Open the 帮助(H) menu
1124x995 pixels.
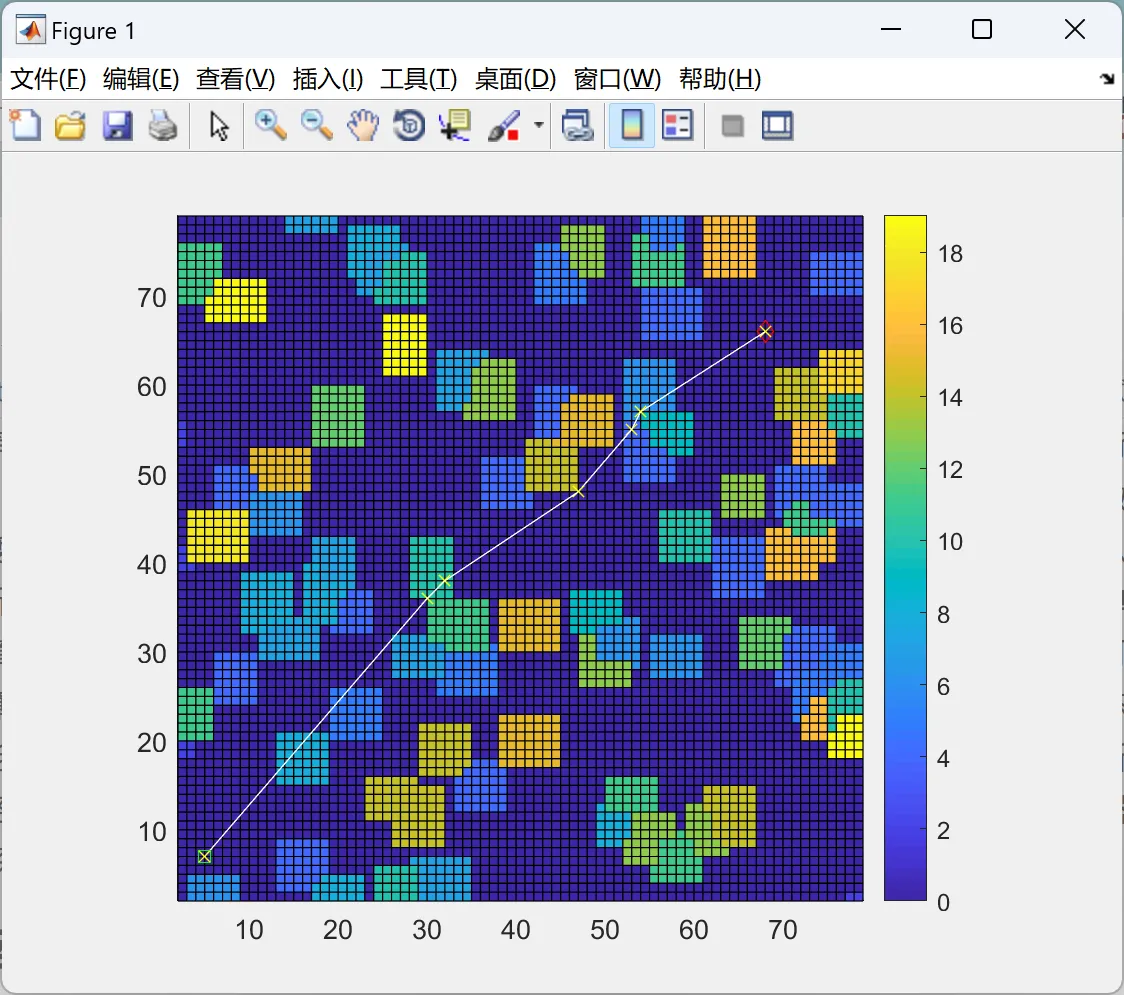(x=720, y=79)
